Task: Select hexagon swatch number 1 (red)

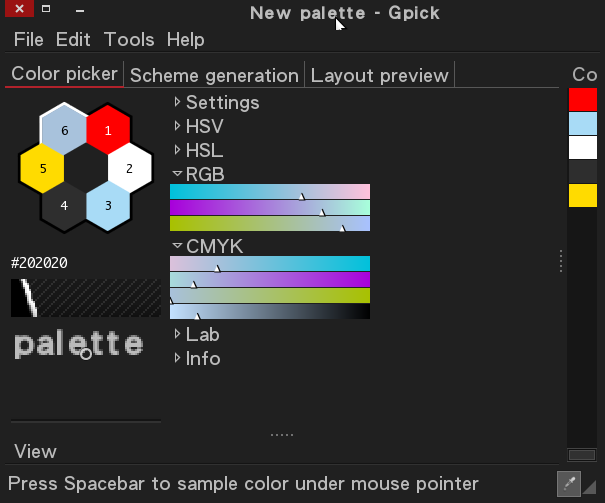Action: tap(108, 130)
